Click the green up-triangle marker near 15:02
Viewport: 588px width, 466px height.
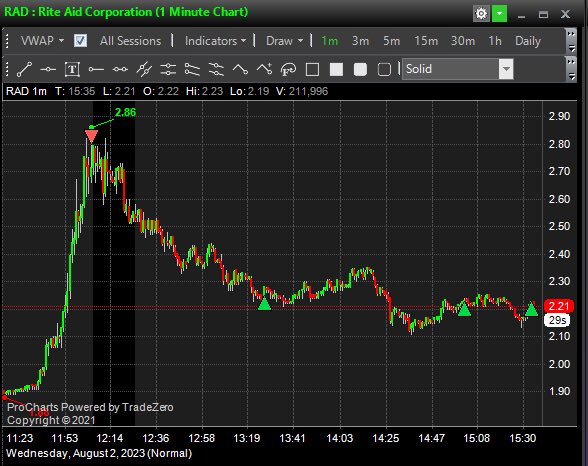tap(464, 309)
